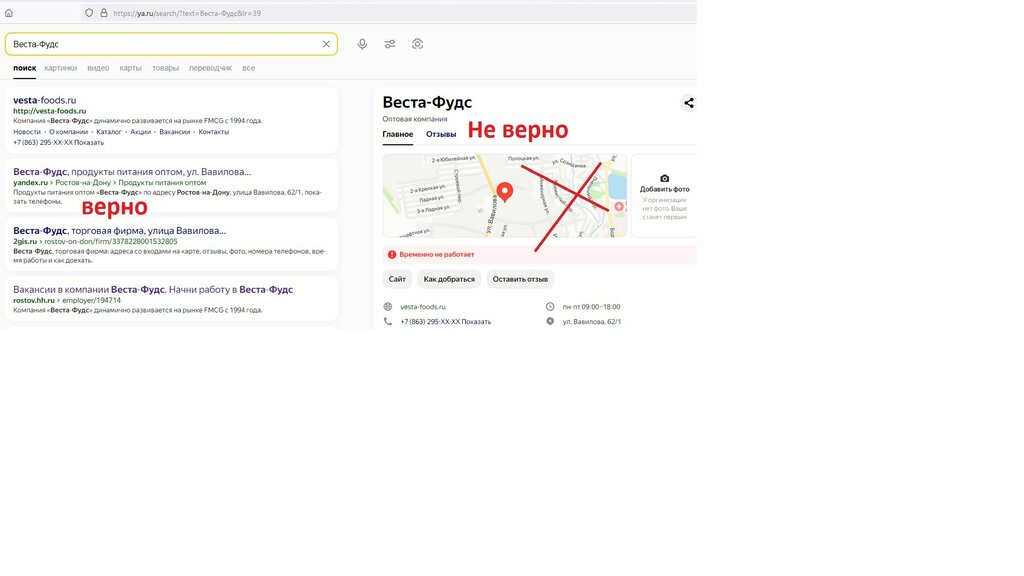Click the globe website icon in card
Image resolution: width=1024 pixels, height=576 pixels.
tap(388, 306)
